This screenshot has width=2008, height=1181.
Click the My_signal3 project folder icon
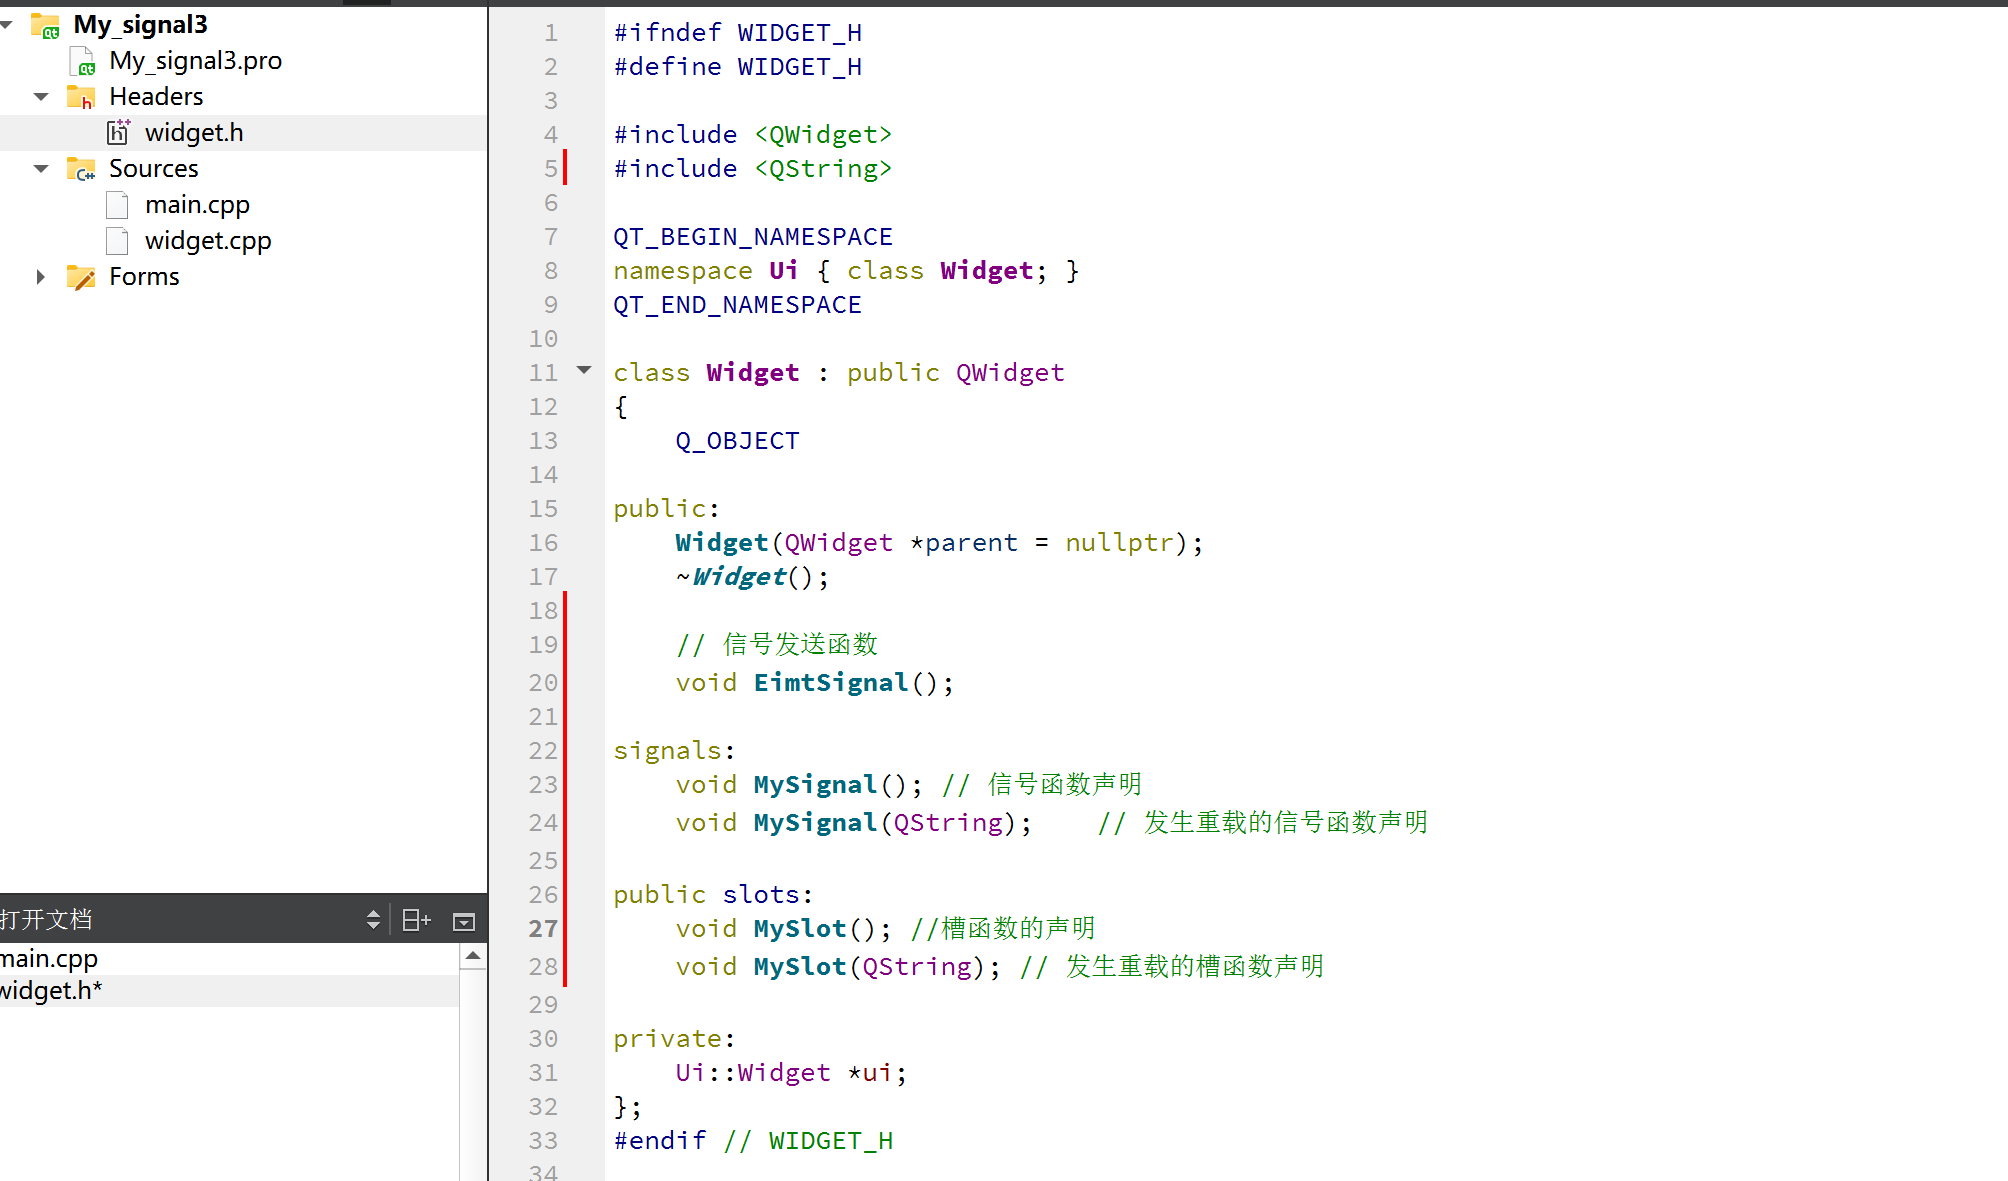[x=46, y=25]
